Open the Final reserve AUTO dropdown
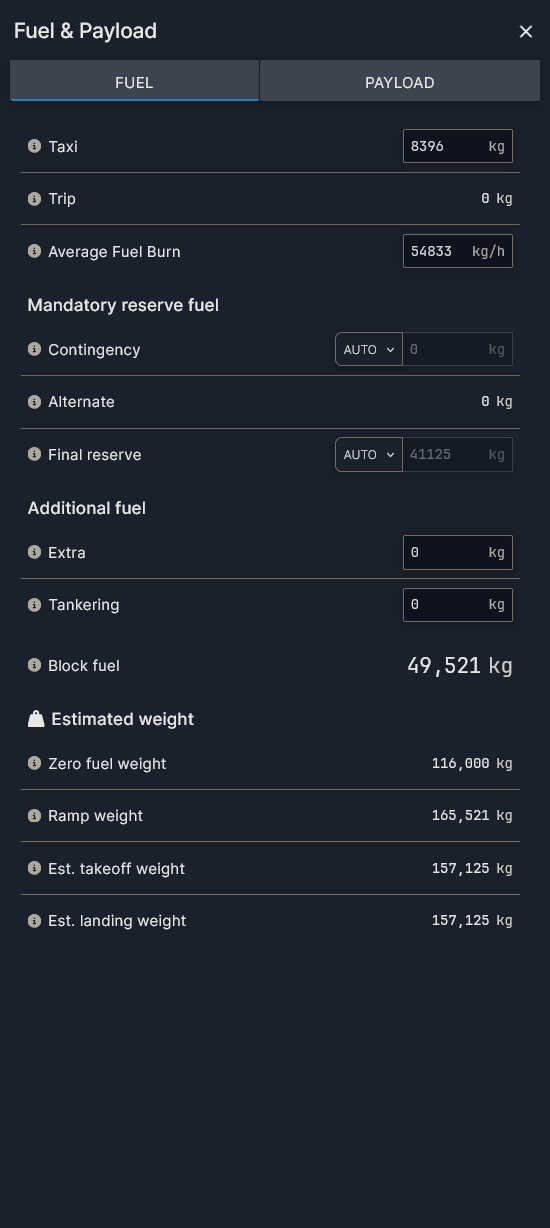Image resolution: width=550 pixels, height=1228 pixels. pos(369,454)
